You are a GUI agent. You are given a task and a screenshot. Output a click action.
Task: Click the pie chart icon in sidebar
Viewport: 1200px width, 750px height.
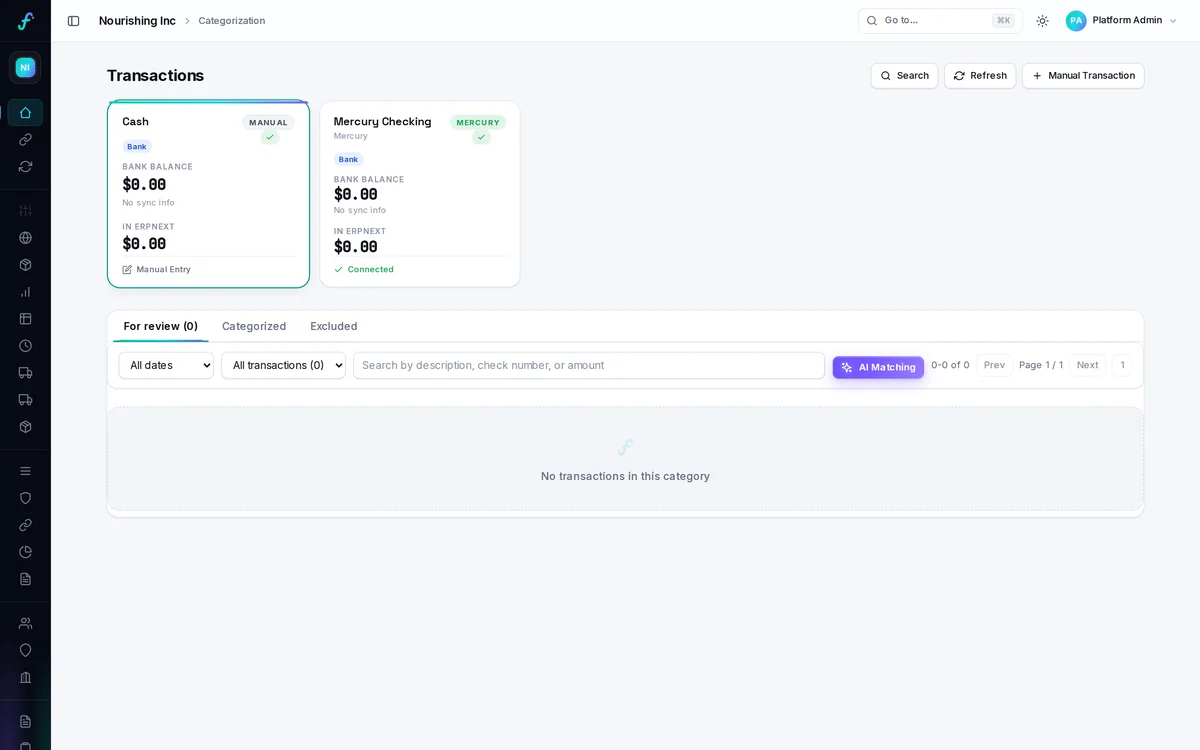(25, 552)
